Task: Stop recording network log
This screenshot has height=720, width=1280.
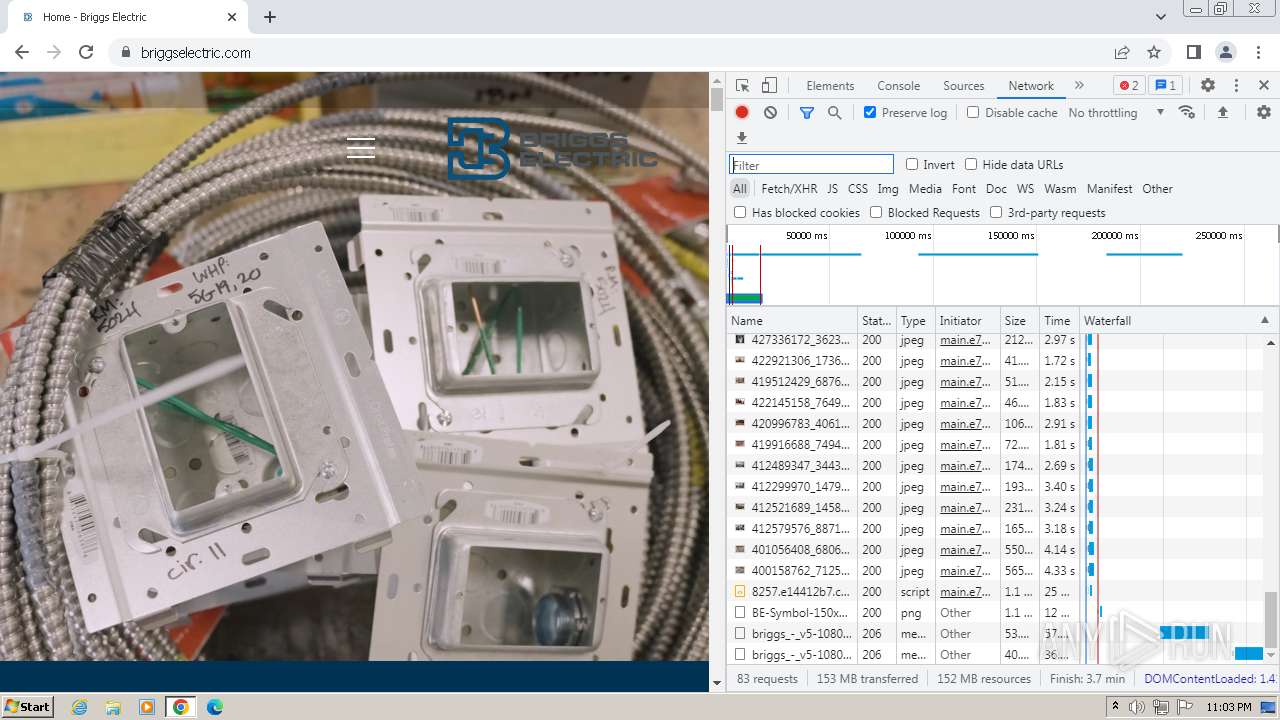Action: [x=742, y=113]
